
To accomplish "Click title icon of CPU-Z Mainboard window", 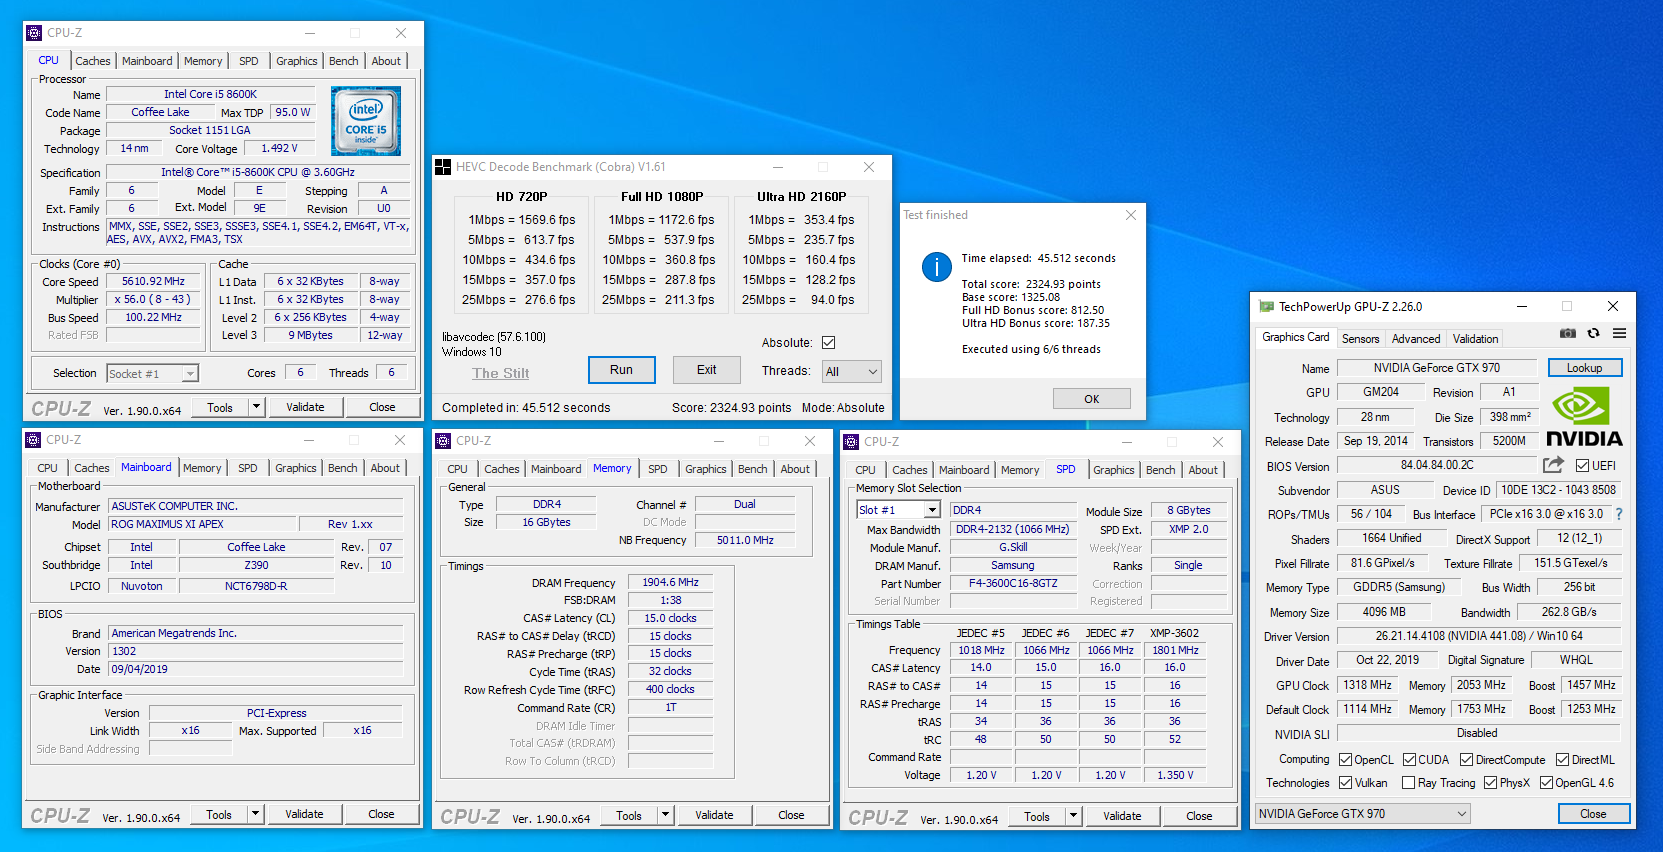I will [34, 440].
